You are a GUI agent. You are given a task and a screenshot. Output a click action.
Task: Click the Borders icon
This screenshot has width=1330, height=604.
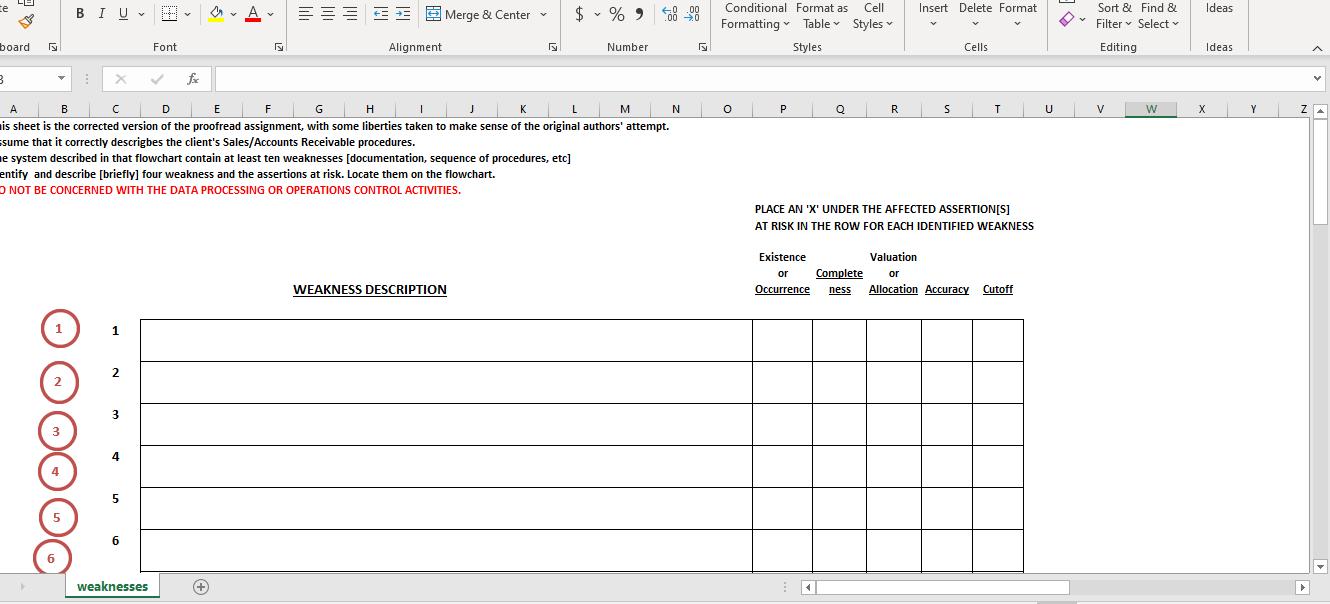169,14
